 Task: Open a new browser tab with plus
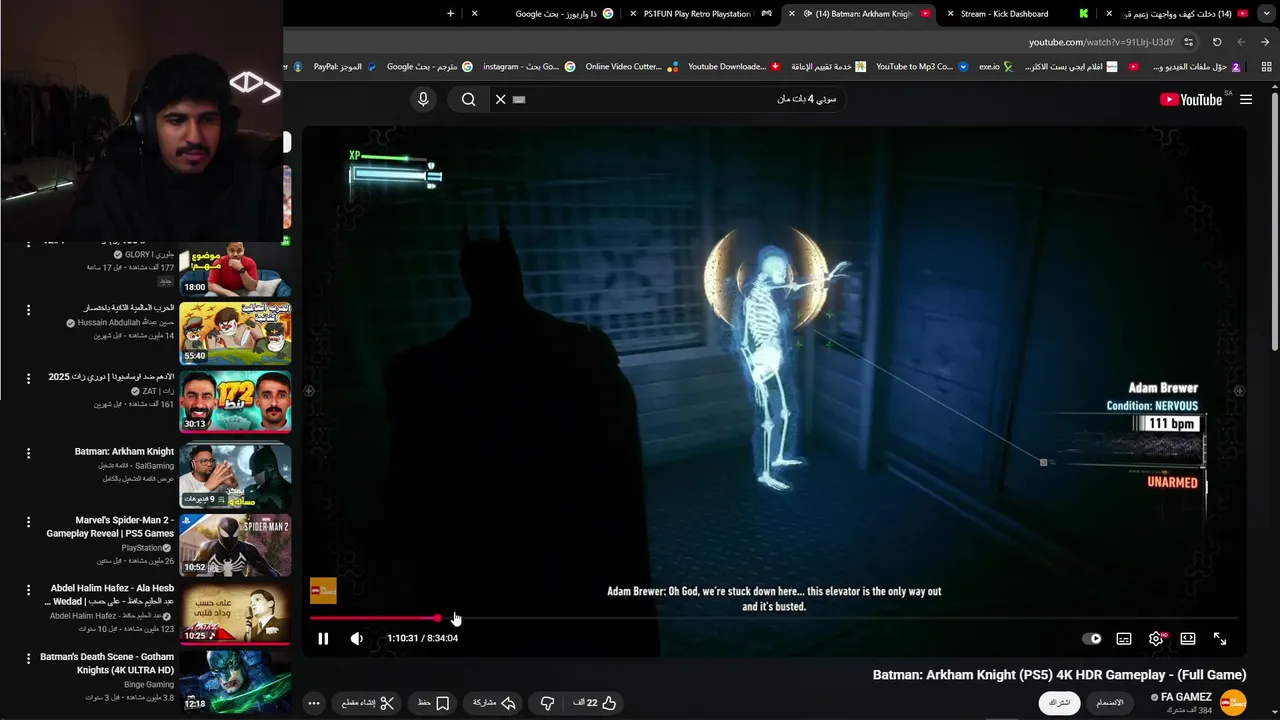[x=450, y=14]
